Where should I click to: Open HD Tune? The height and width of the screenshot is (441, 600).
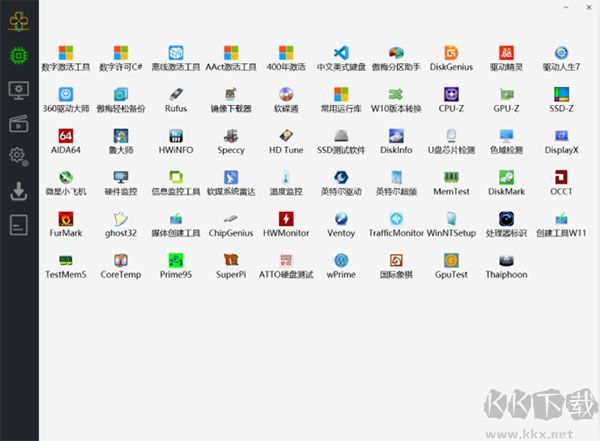click(x=286, y=142)
